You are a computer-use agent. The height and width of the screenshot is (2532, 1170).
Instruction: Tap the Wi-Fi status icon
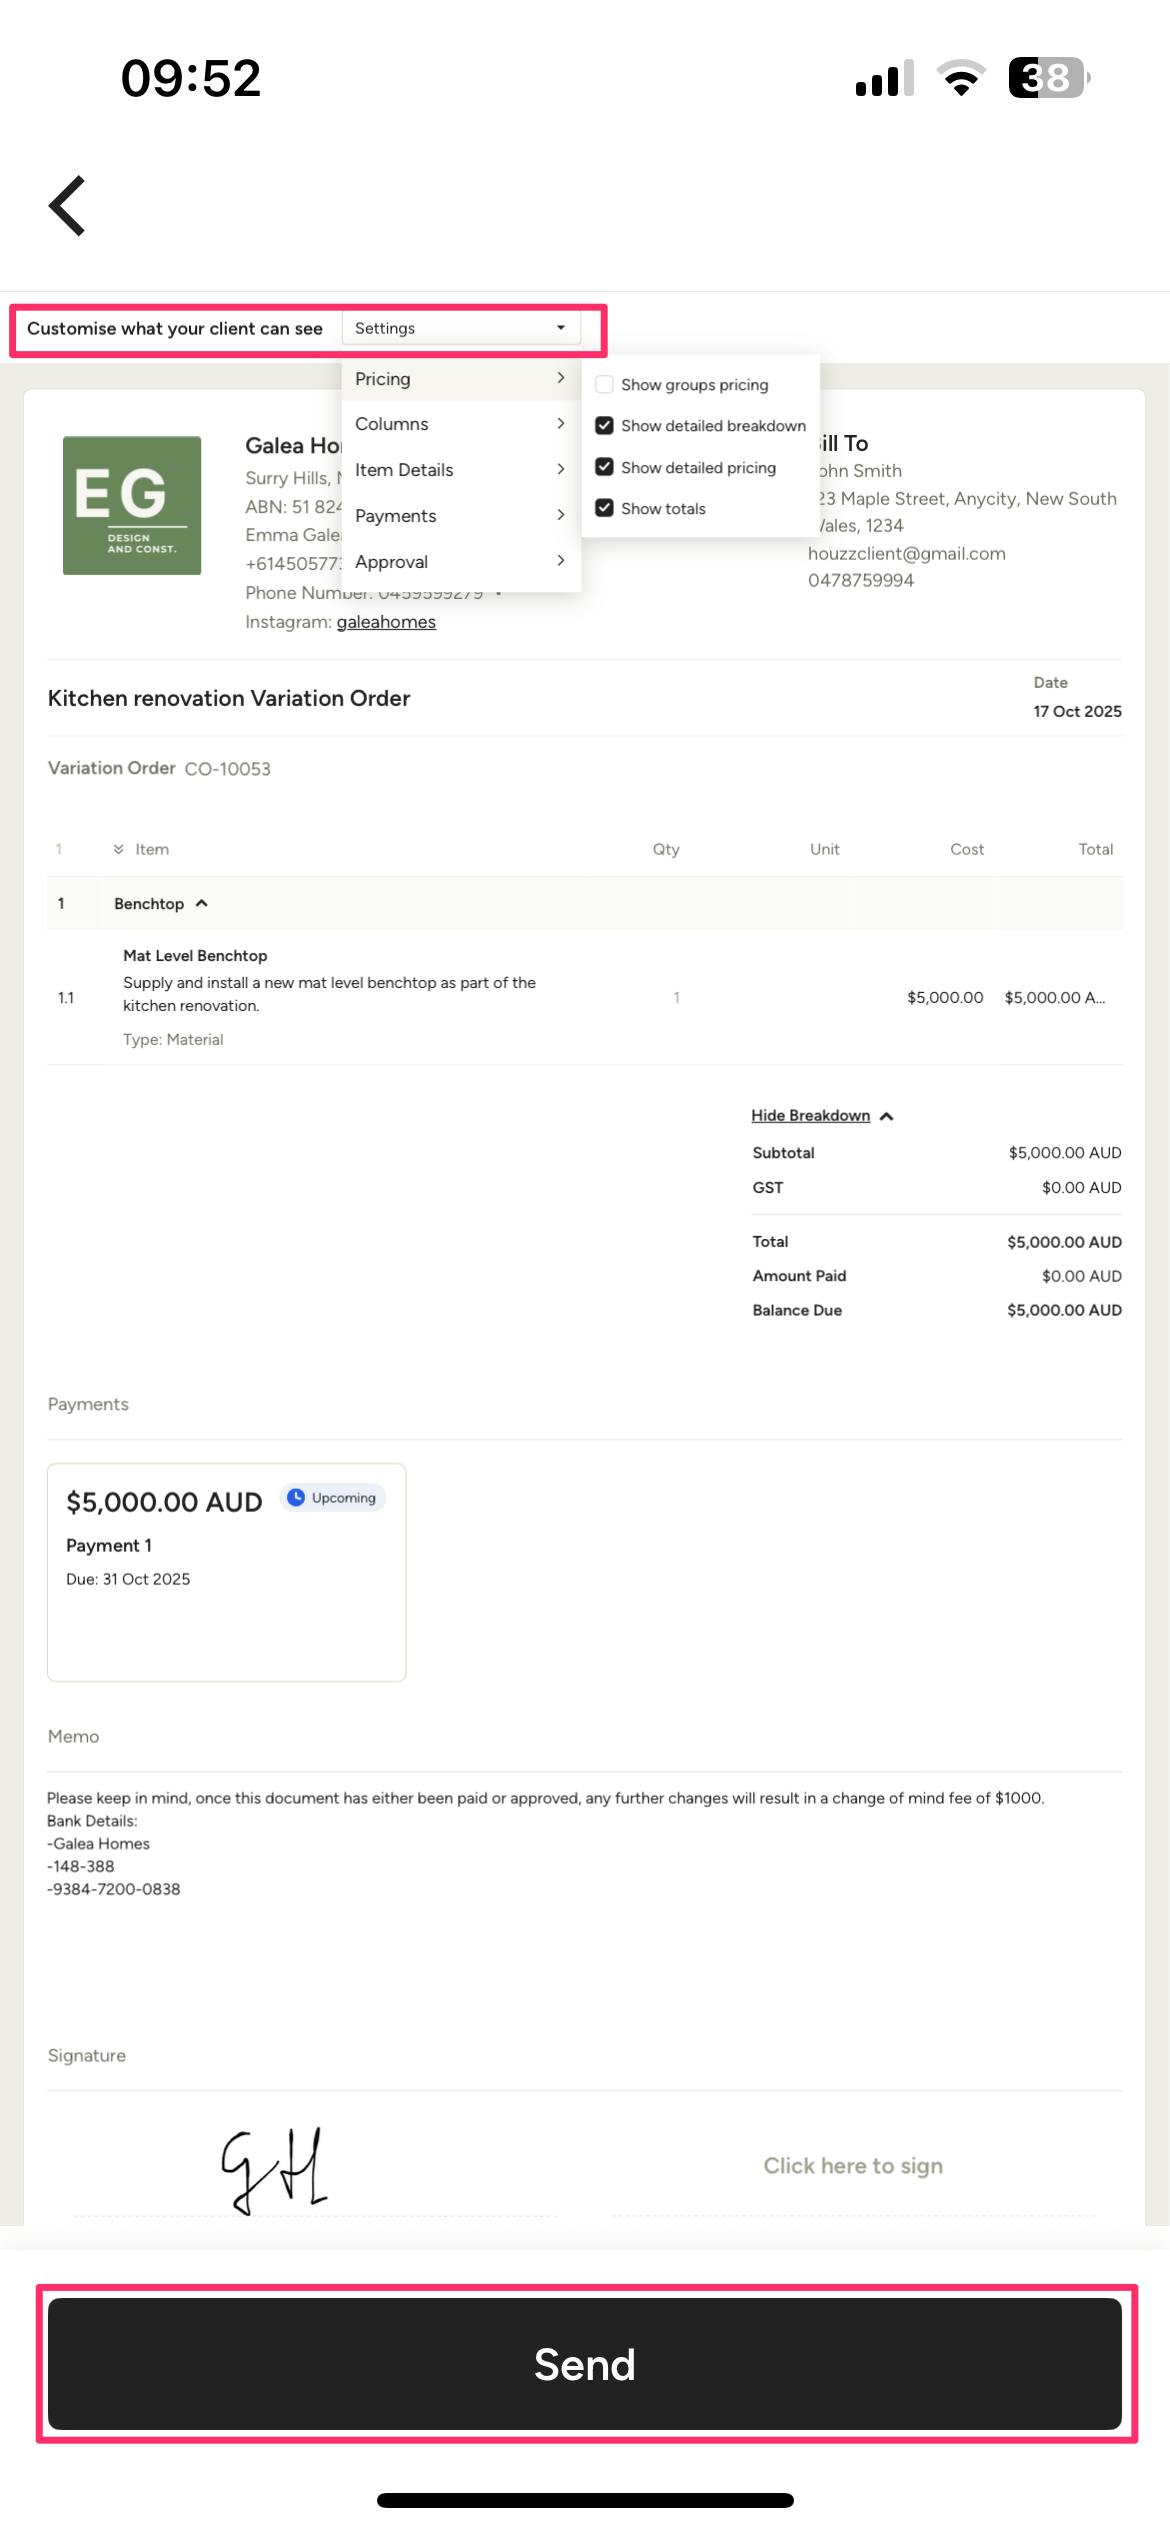tap(961, 78)
